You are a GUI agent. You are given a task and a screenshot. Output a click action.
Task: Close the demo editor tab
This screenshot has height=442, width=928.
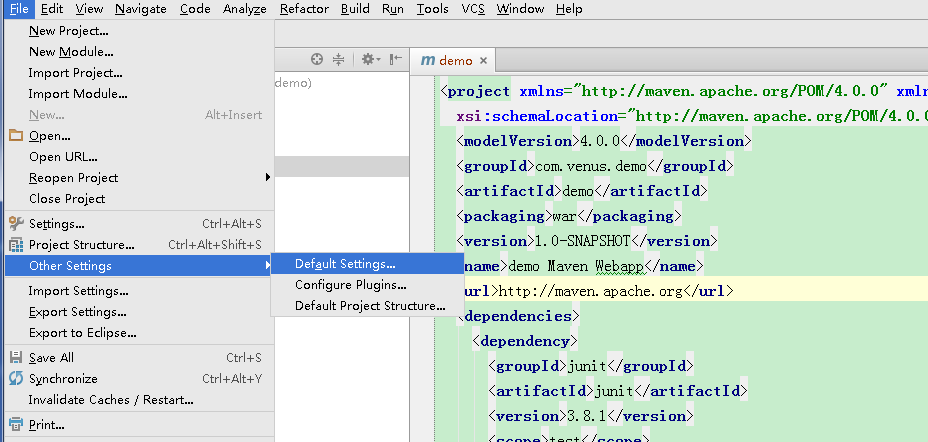click(x=483, y=60)
